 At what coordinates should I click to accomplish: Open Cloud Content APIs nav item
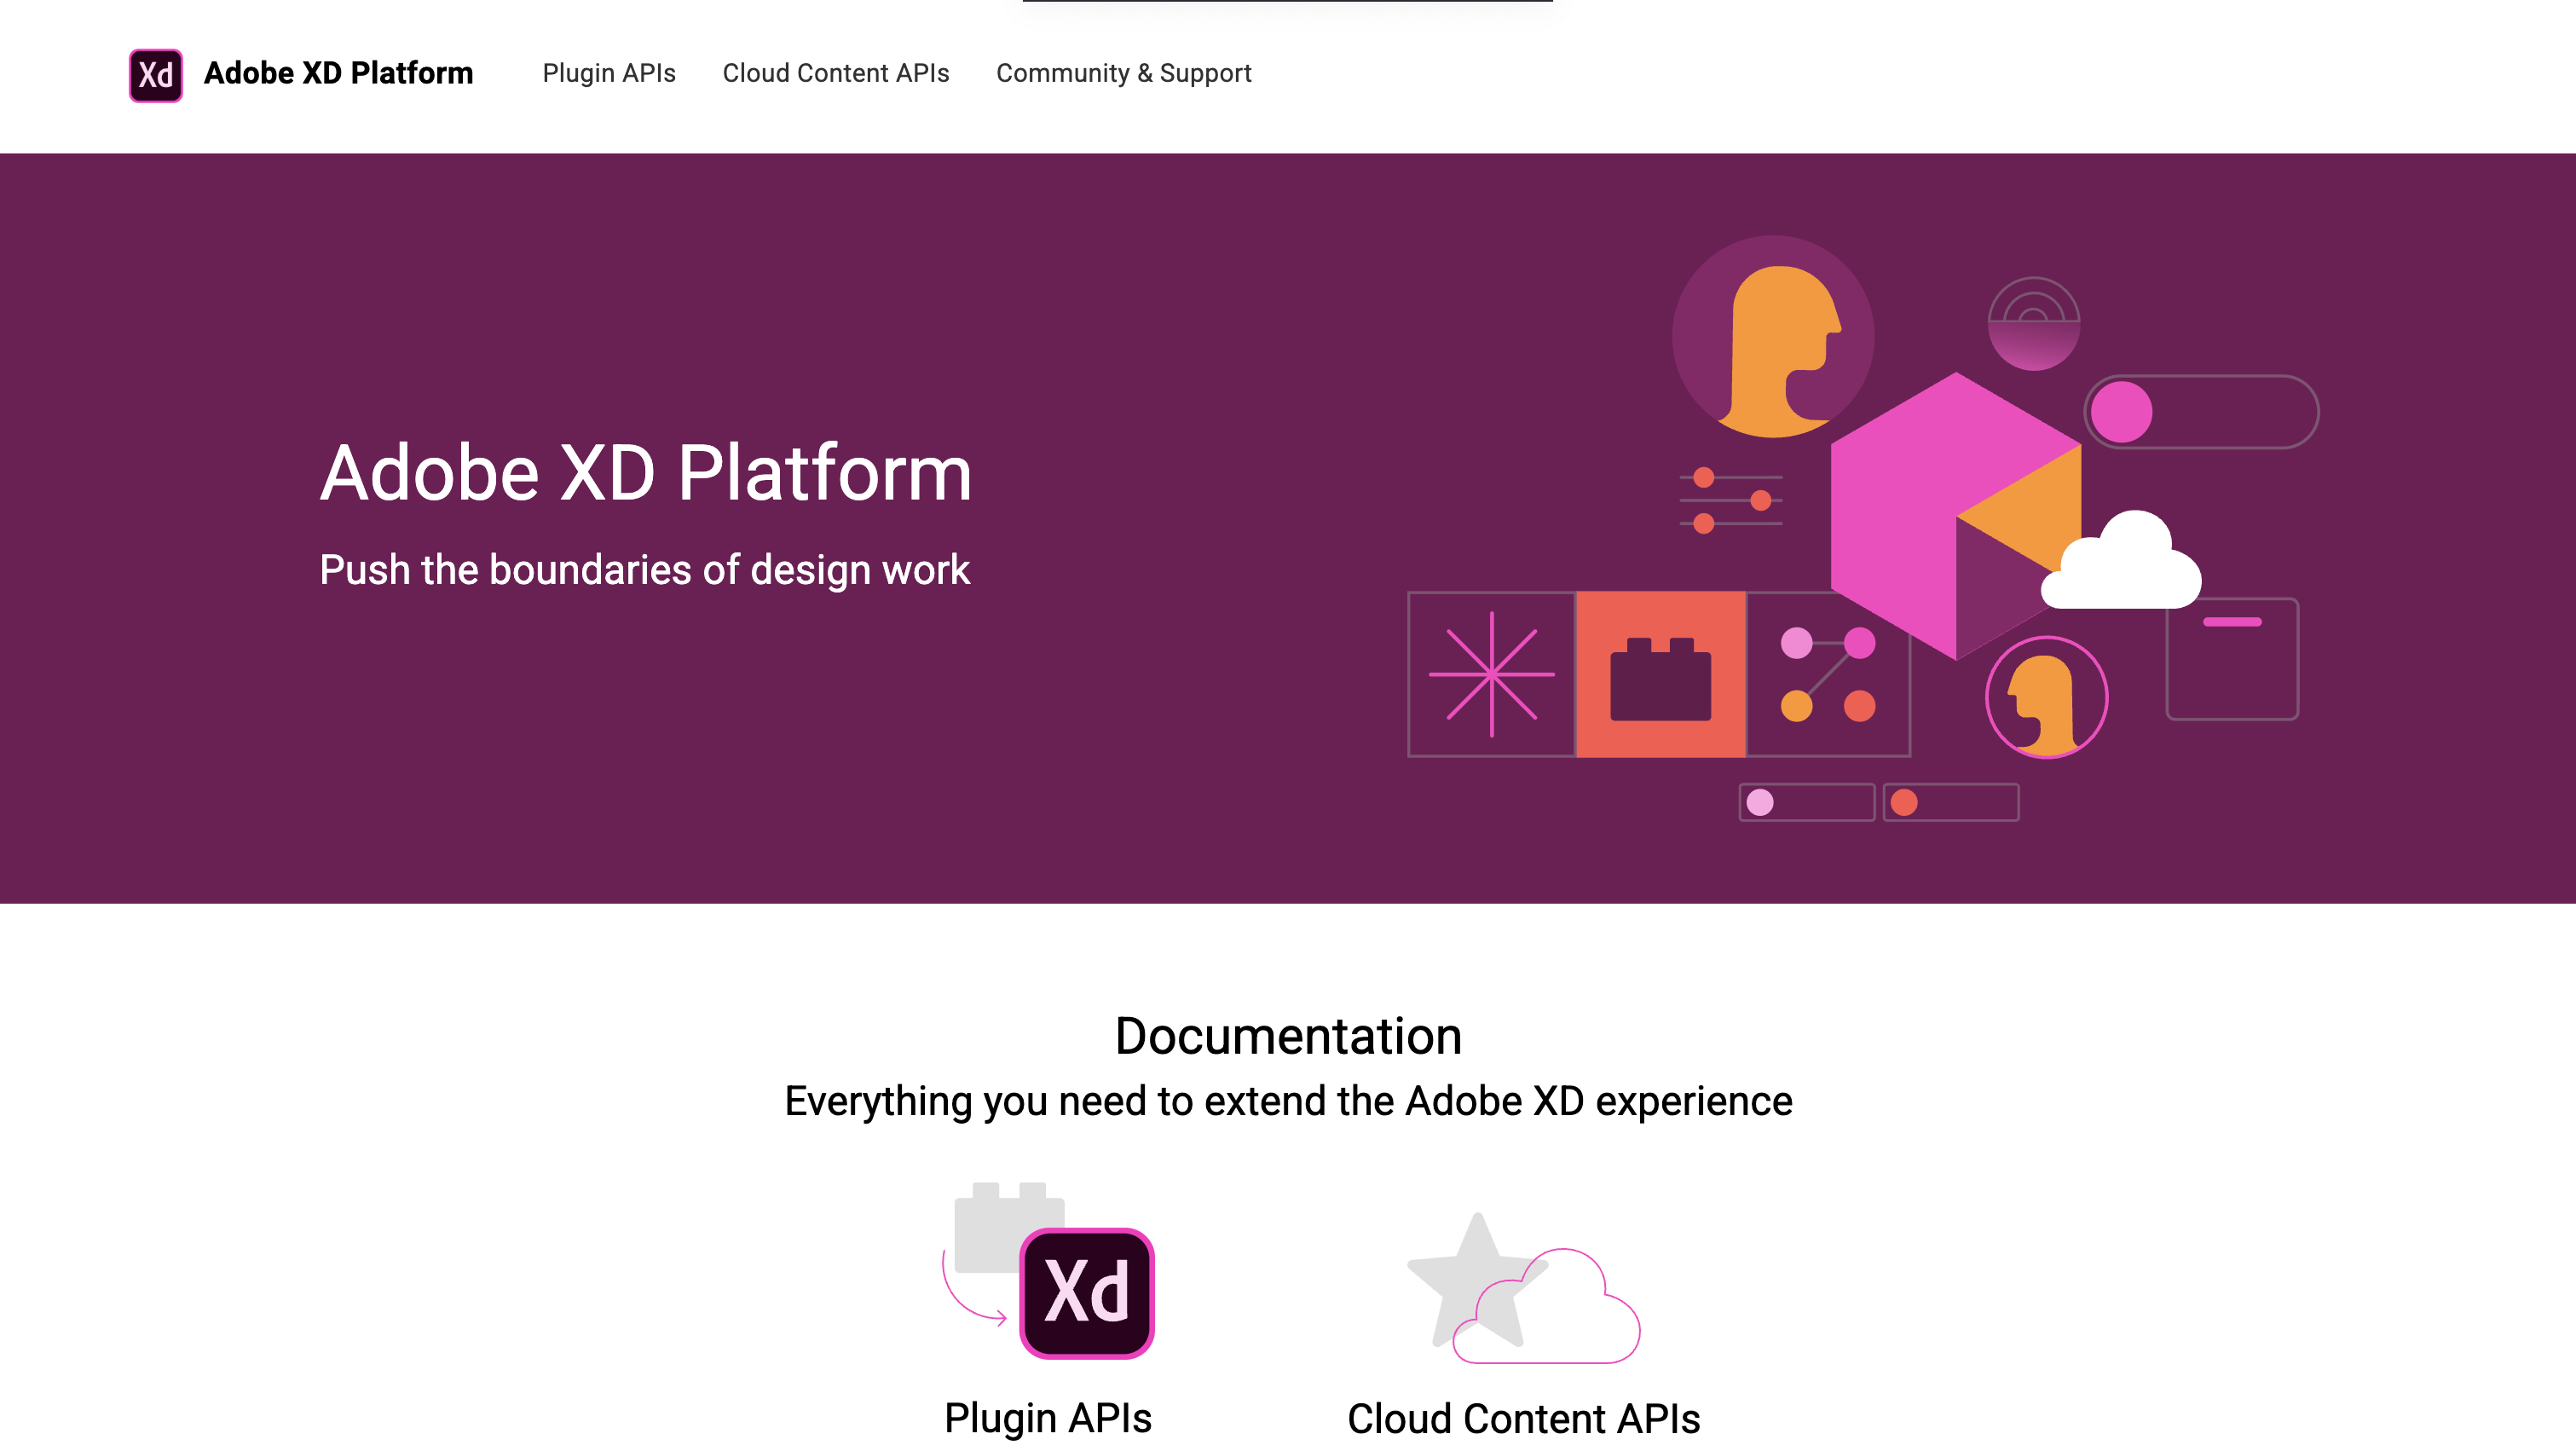[x=835, y=73]
